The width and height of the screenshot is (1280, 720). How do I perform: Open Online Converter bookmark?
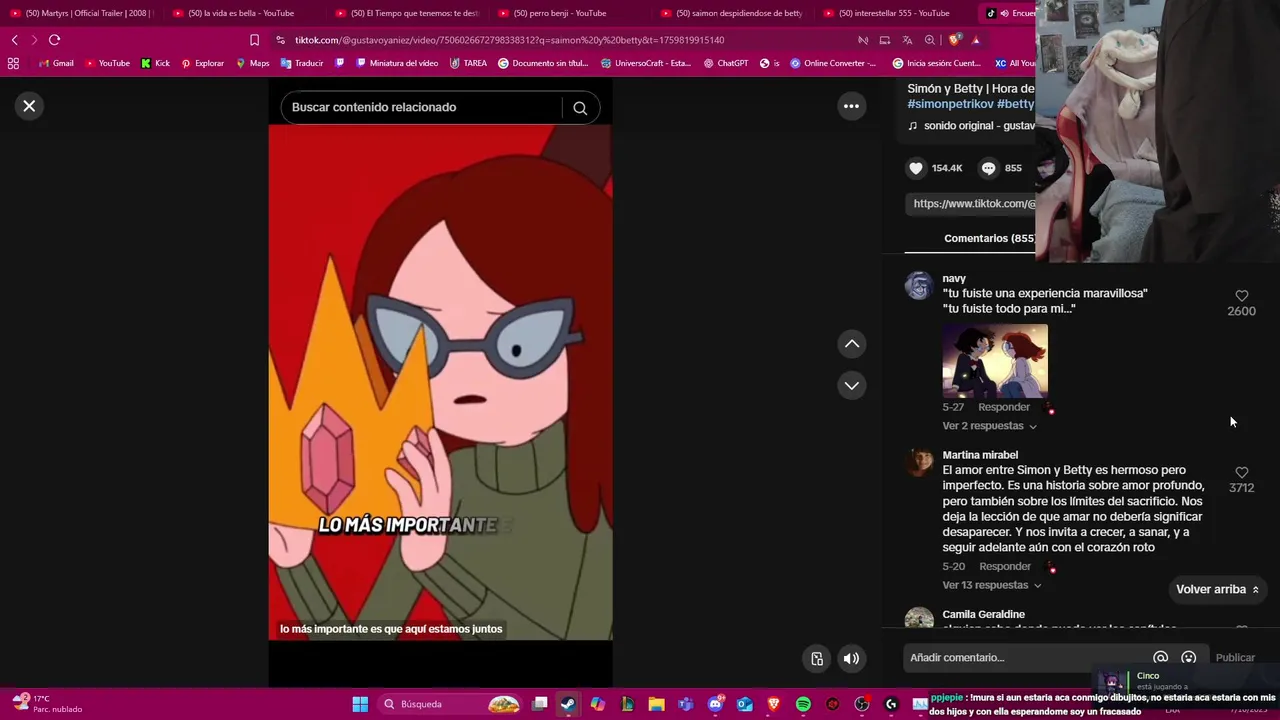pos(833,63)
